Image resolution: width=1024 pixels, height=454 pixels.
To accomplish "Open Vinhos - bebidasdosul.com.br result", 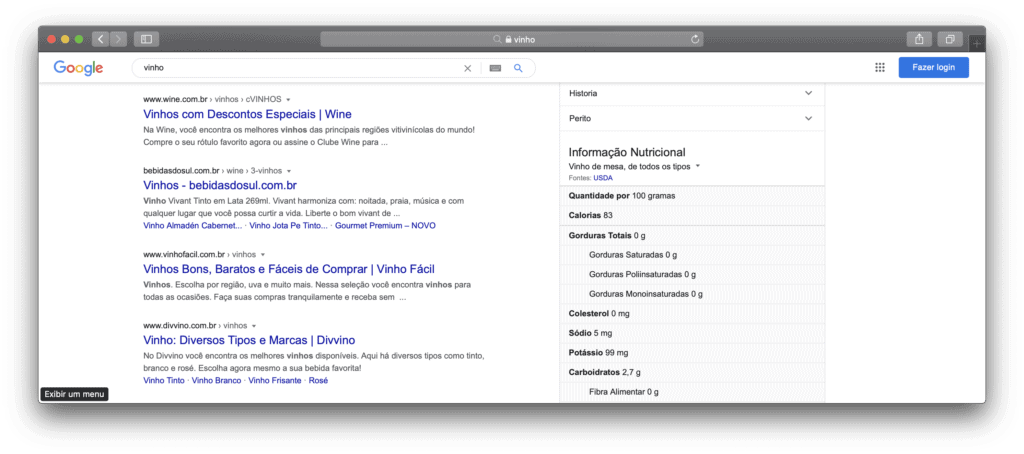I will pos(220,186).
